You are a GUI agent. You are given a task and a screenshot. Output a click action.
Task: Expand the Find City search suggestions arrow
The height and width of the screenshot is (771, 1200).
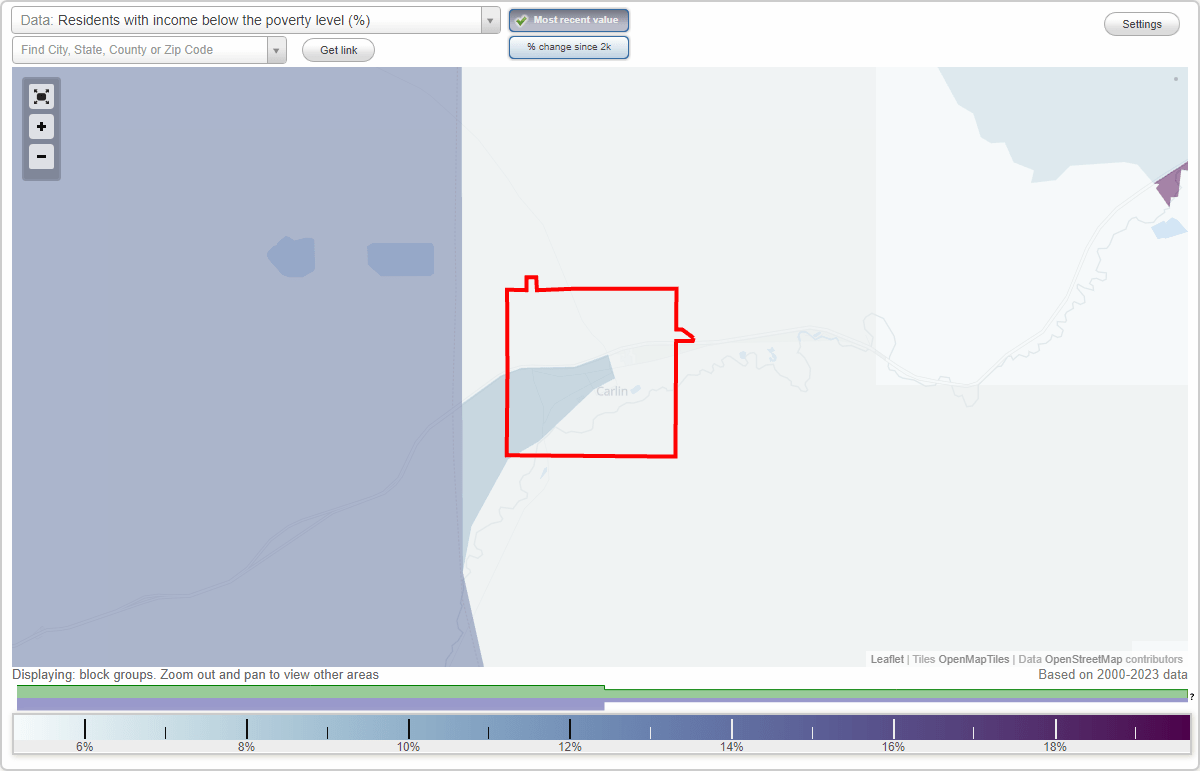tap(276, 49)
